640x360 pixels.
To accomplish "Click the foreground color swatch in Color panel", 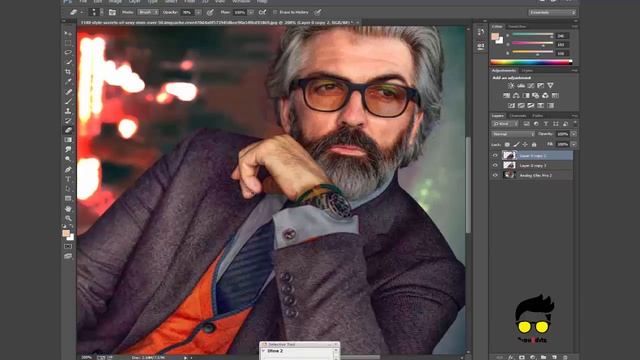I will coord(495,37).
